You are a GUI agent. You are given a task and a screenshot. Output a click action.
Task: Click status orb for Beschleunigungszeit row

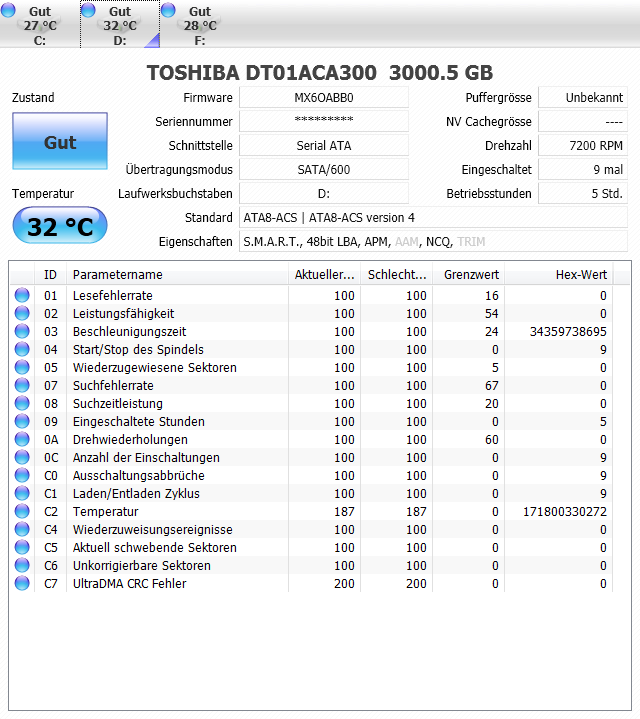click(x=22, y=331)
